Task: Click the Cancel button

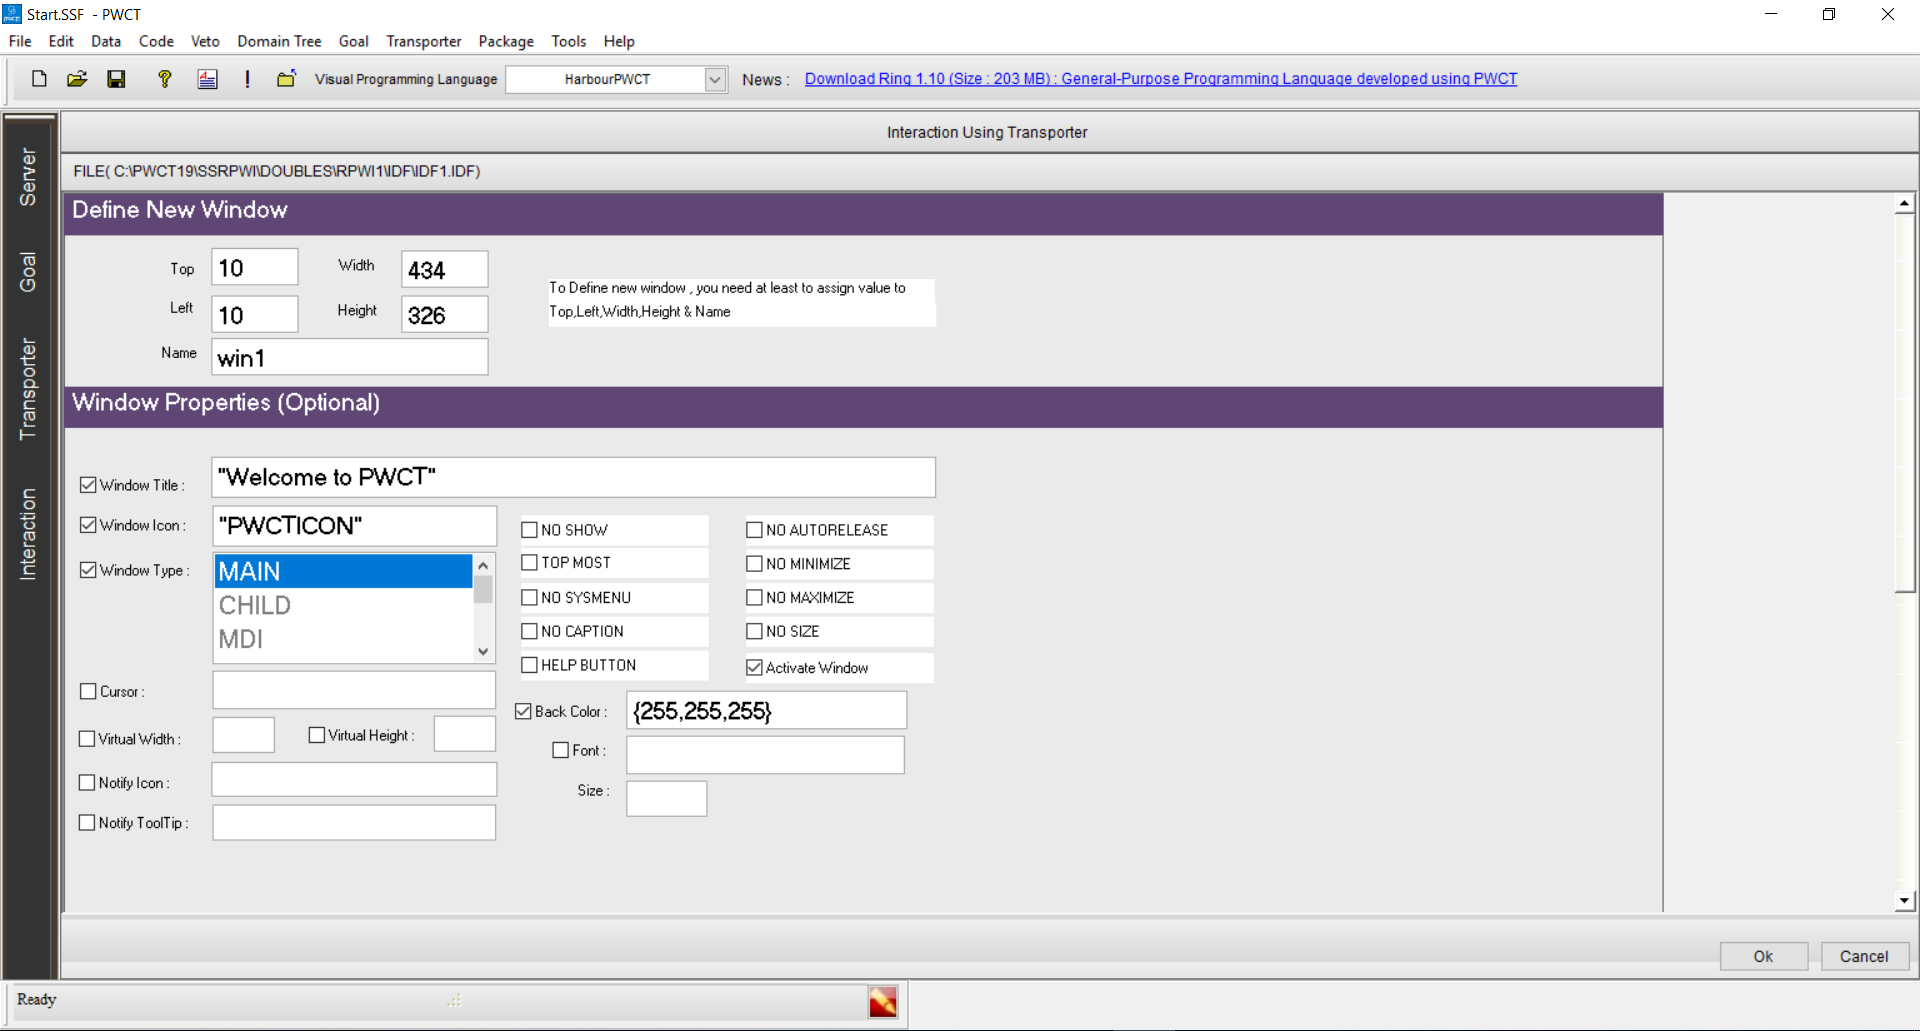Action: pos(1864,956)
